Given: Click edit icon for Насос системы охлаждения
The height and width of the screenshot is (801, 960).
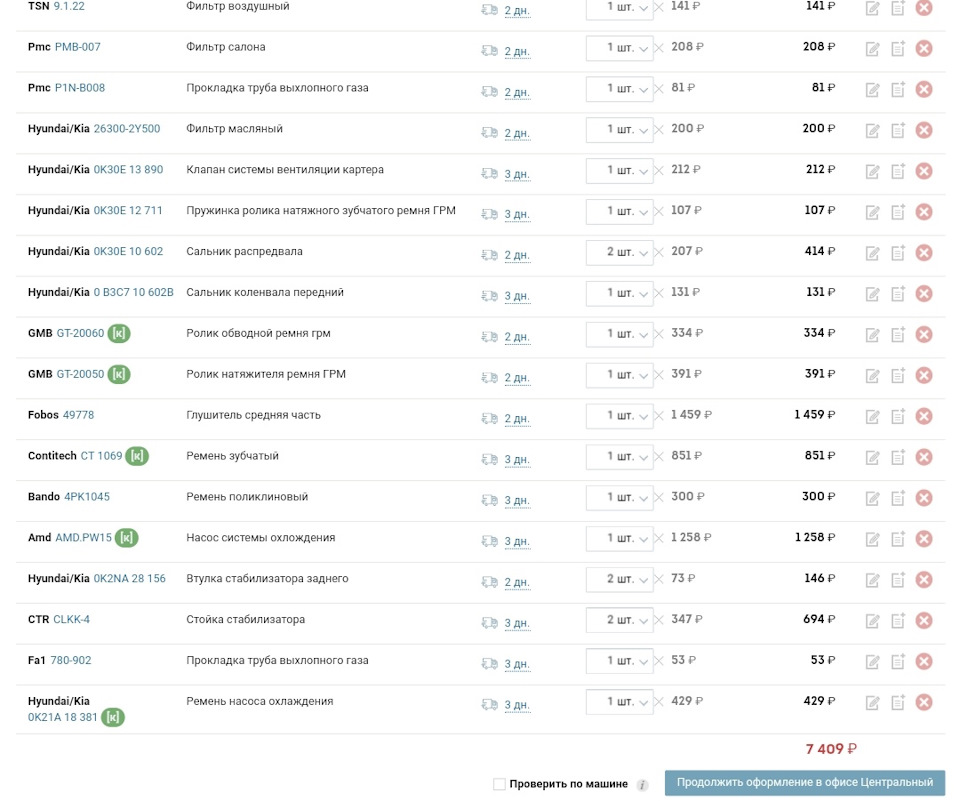Looking at the screenshot, I should pos(873,539).
